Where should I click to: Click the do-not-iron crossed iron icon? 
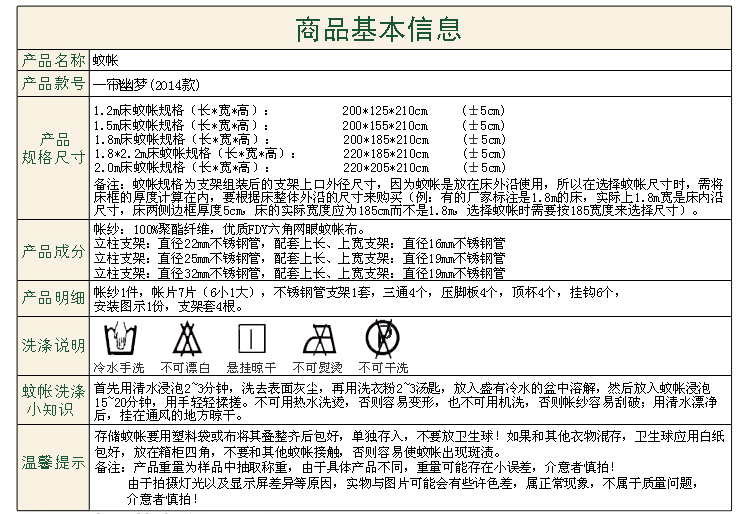click(x=320, y=339)
